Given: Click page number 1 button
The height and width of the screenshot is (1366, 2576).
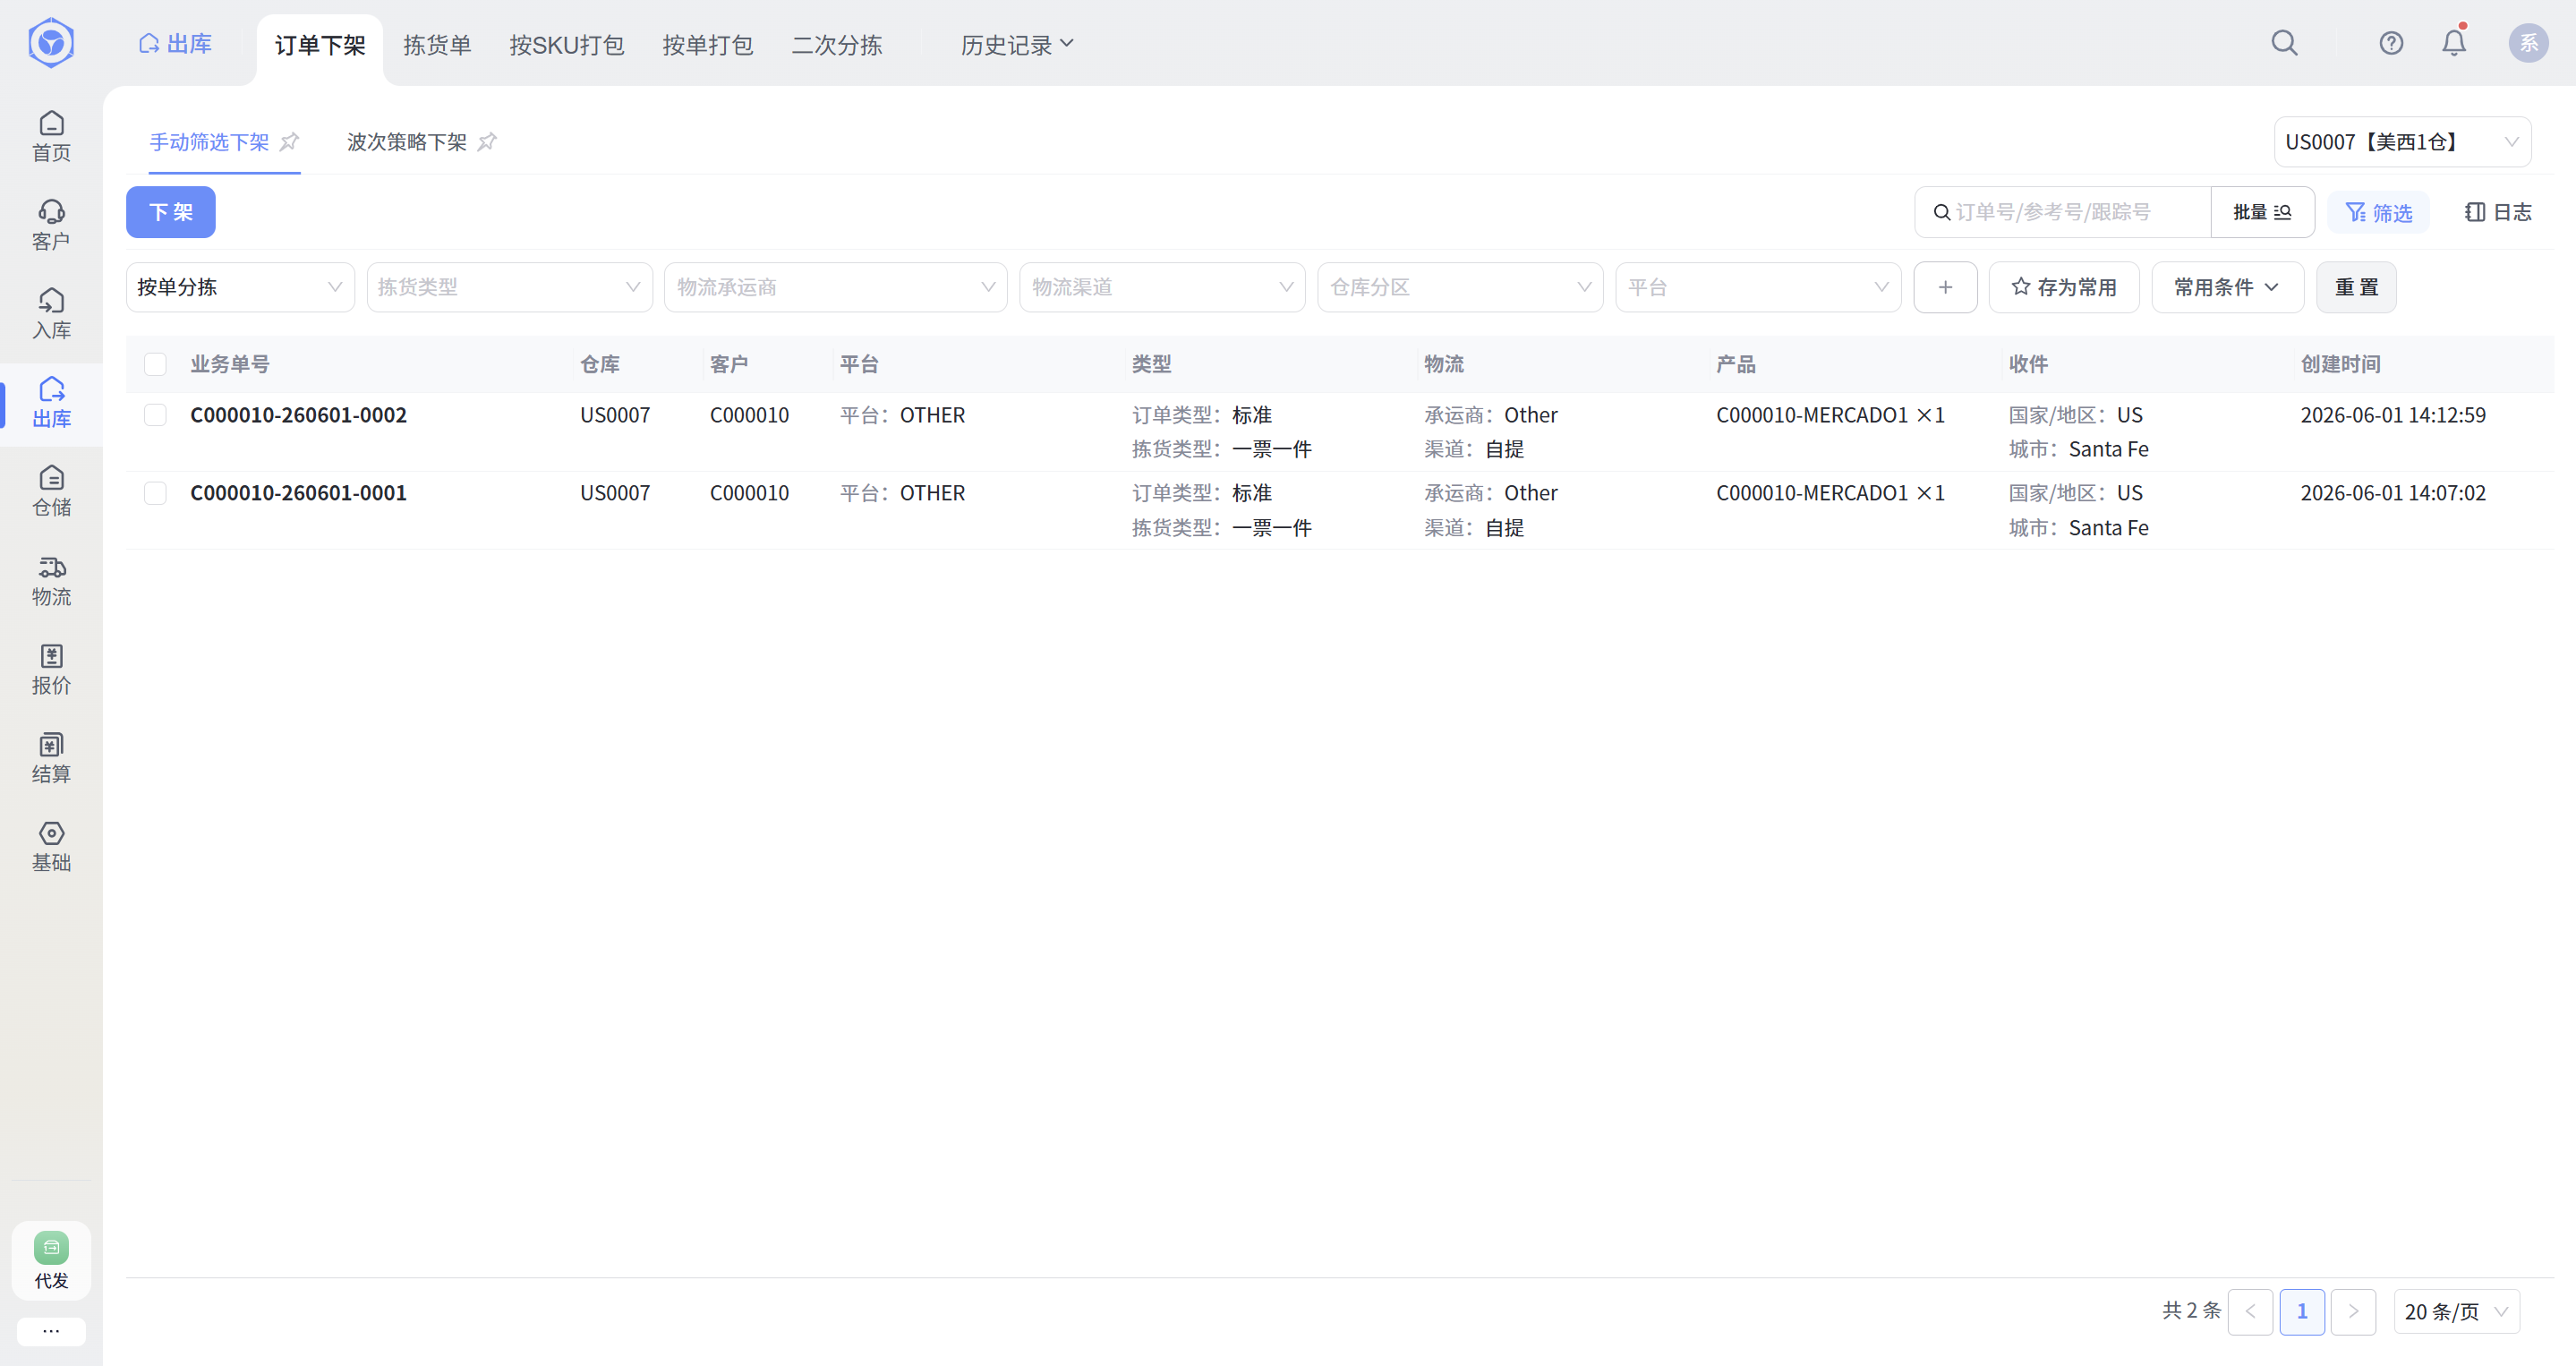Looking at the screenshot, I should pos(2301,1311).
